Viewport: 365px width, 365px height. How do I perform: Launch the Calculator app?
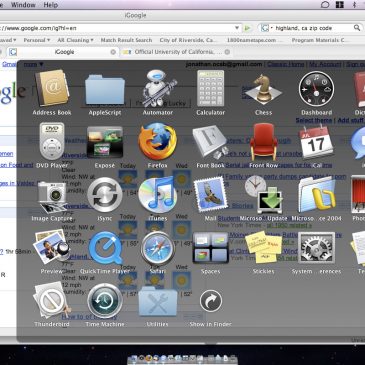pos(210,89)
